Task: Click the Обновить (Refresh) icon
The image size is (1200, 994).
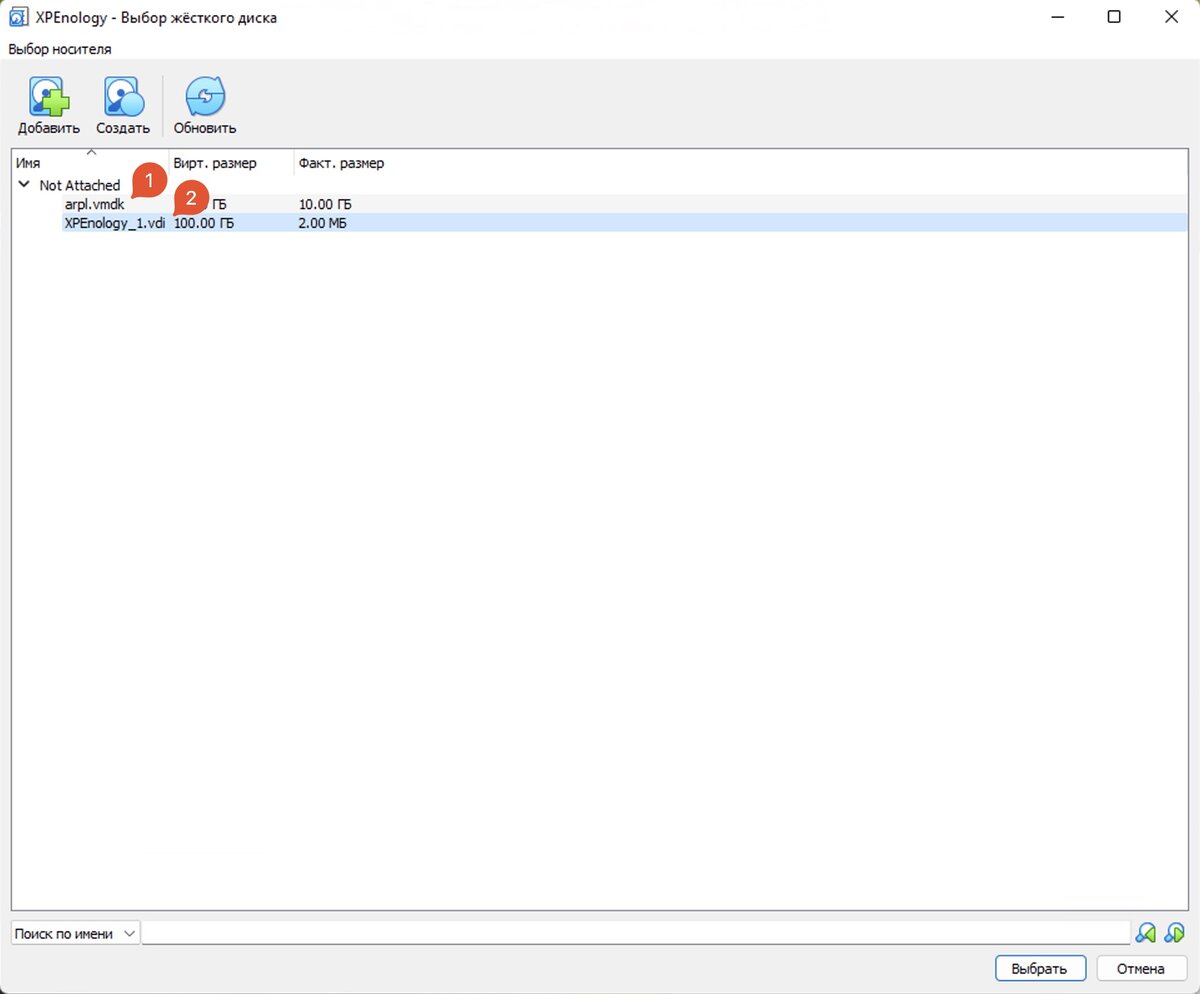Action: (205, 97)
